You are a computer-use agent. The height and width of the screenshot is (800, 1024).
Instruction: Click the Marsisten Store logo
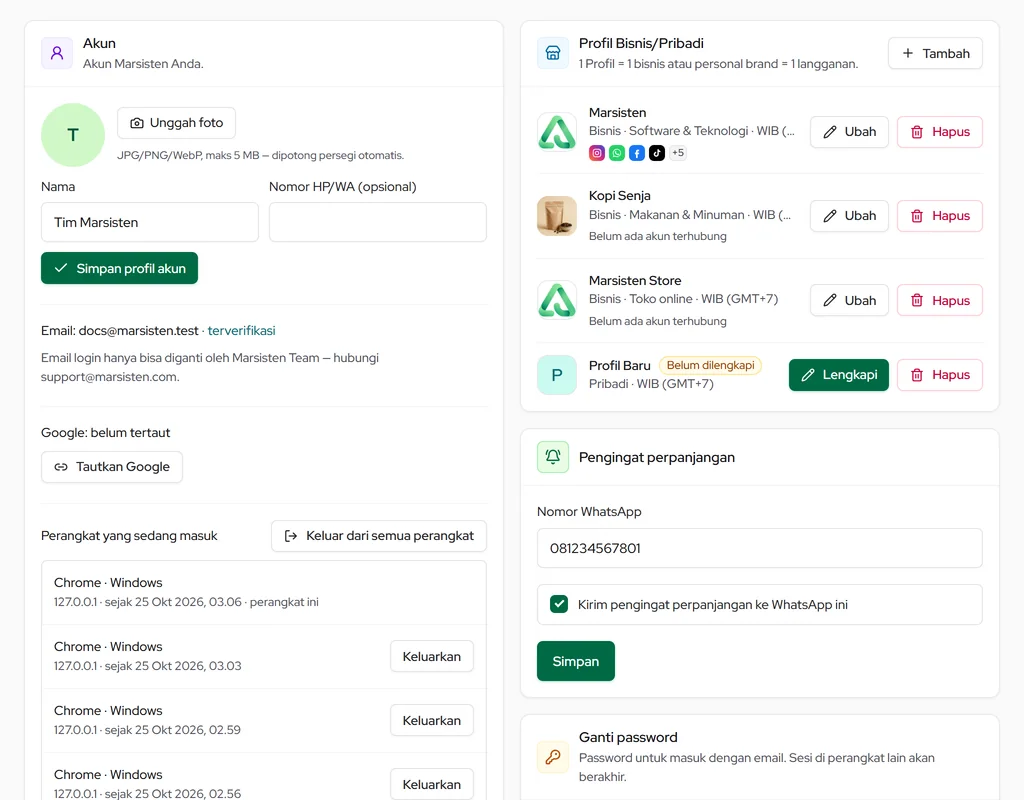556,300
